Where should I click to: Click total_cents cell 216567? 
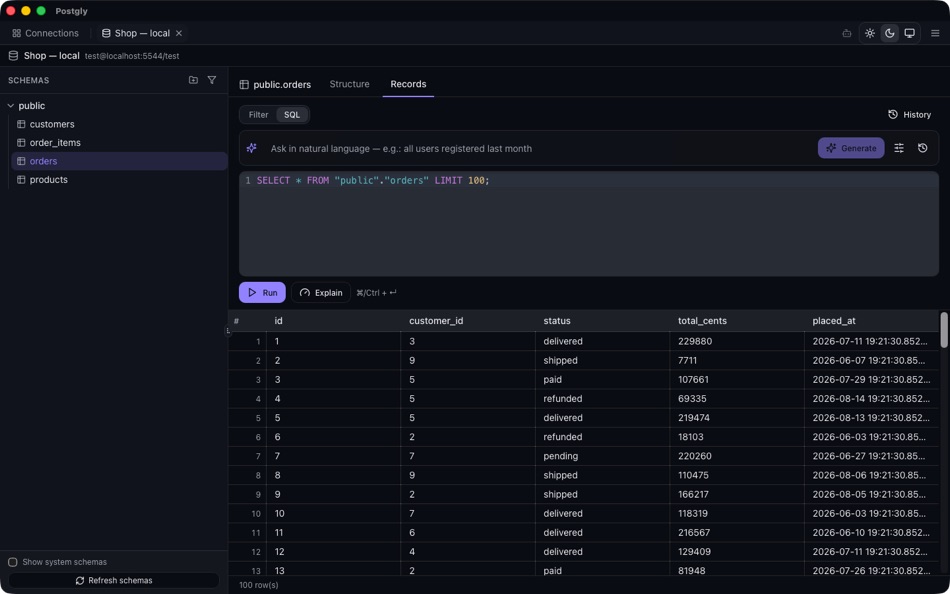click(x=737, y=533)
